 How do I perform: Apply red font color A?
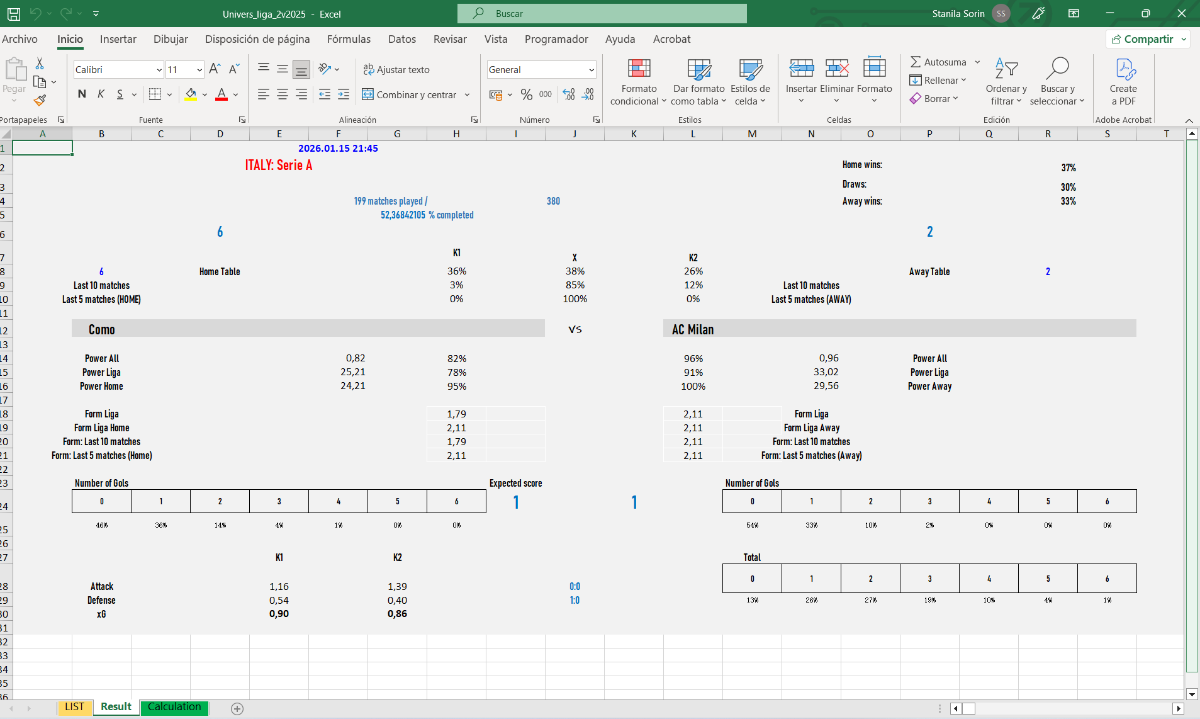(222, 94)
